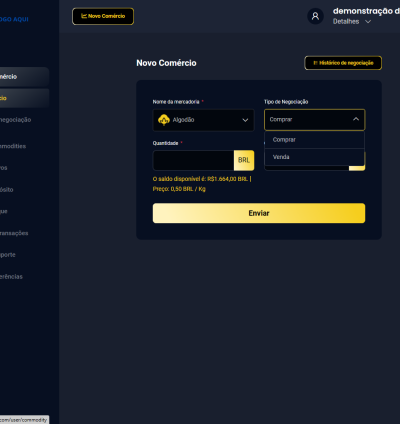The width and height of the screenshot is (400, 424).
Task: Click the Preço 0,50 BRL / Kg text
Action: [179, 189]
